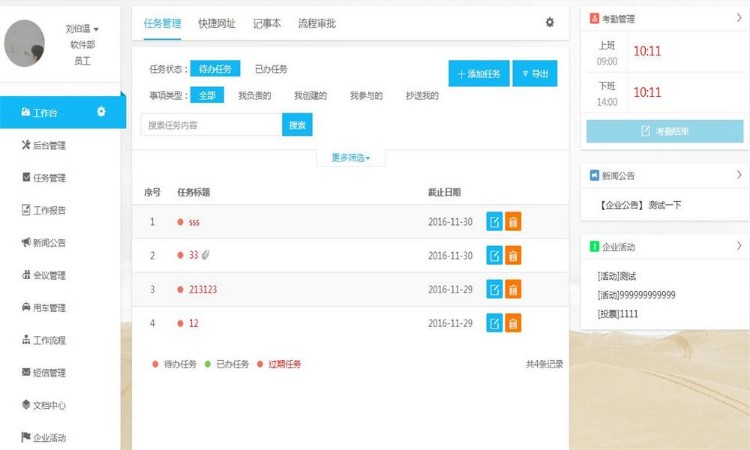The image size is (750, 450).
Task: Filter by 我负责的 tasks
Action: (x=254, y=96)
